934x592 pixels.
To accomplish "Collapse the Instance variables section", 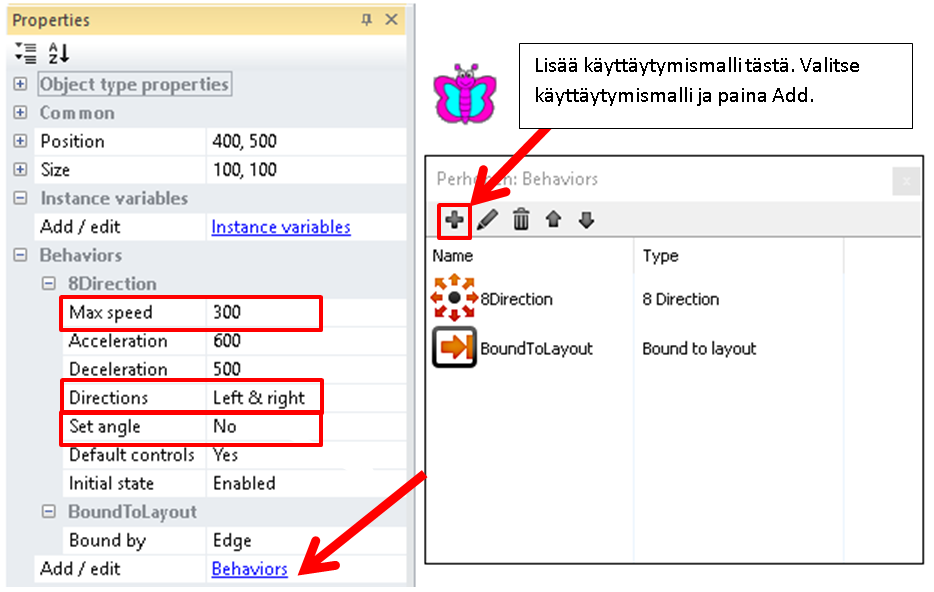I will click(x=20, y=199).
